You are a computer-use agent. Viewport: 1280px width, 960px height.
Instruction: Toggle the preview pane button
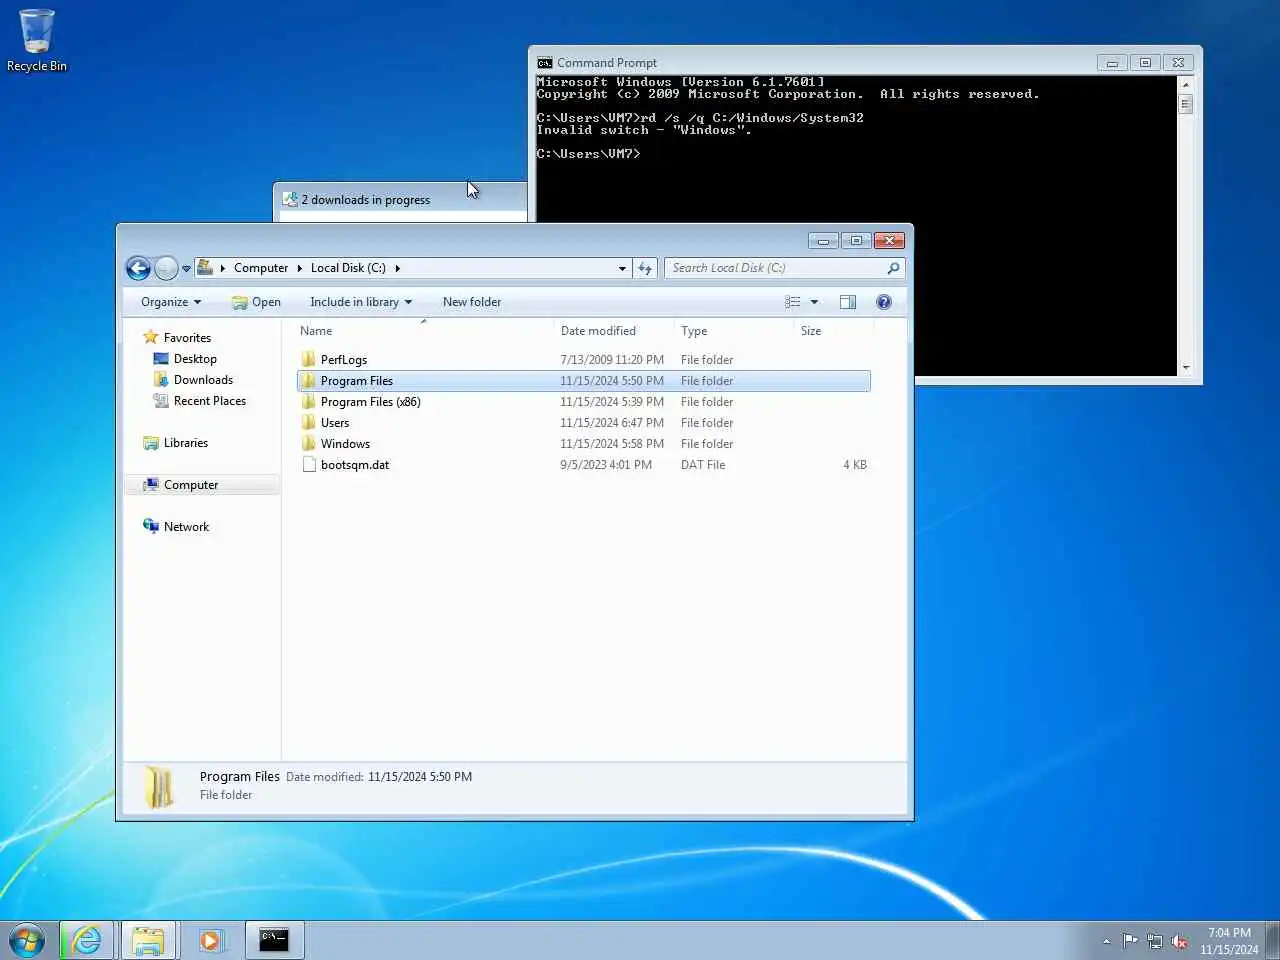tap(848, 302)
